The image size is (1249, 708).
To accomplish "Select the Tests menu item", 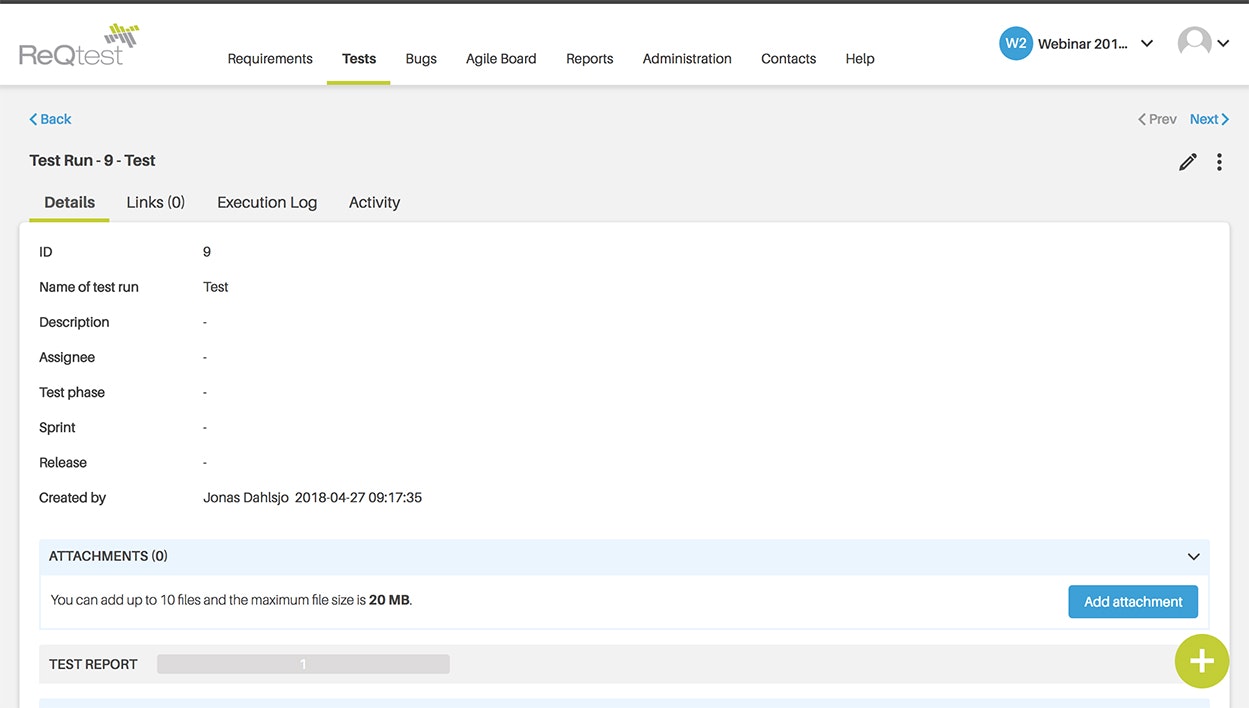I will click(359, 59).
